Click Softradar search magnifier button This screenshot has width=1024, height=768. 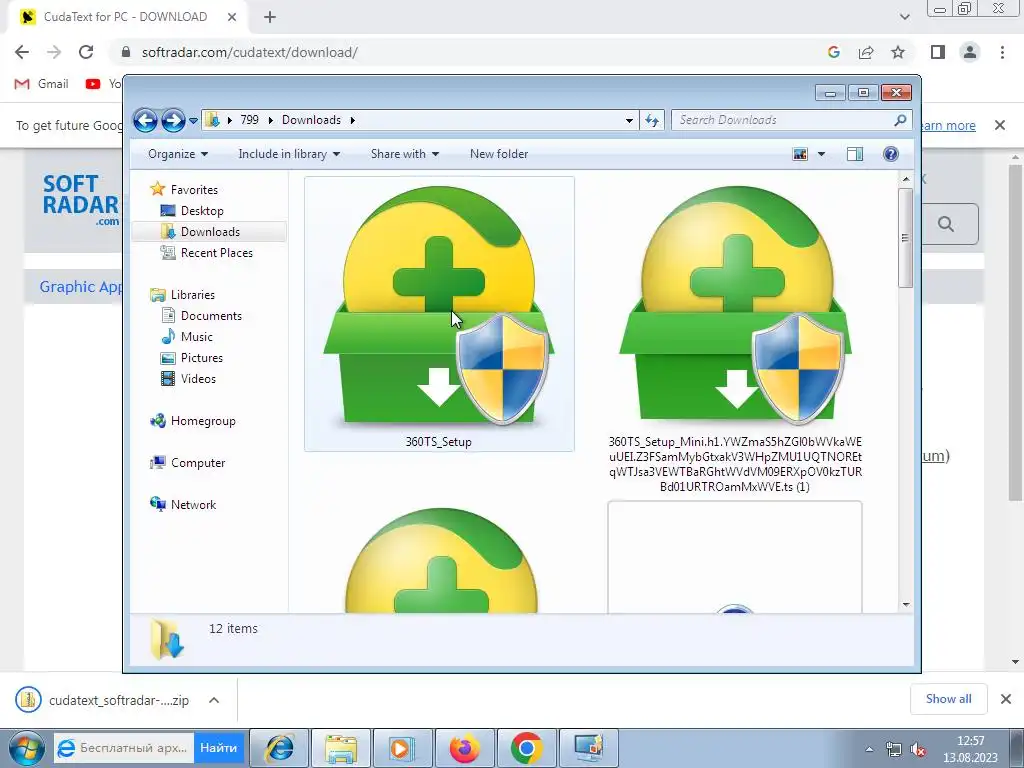pyautogui.click(x=946, y=224)
